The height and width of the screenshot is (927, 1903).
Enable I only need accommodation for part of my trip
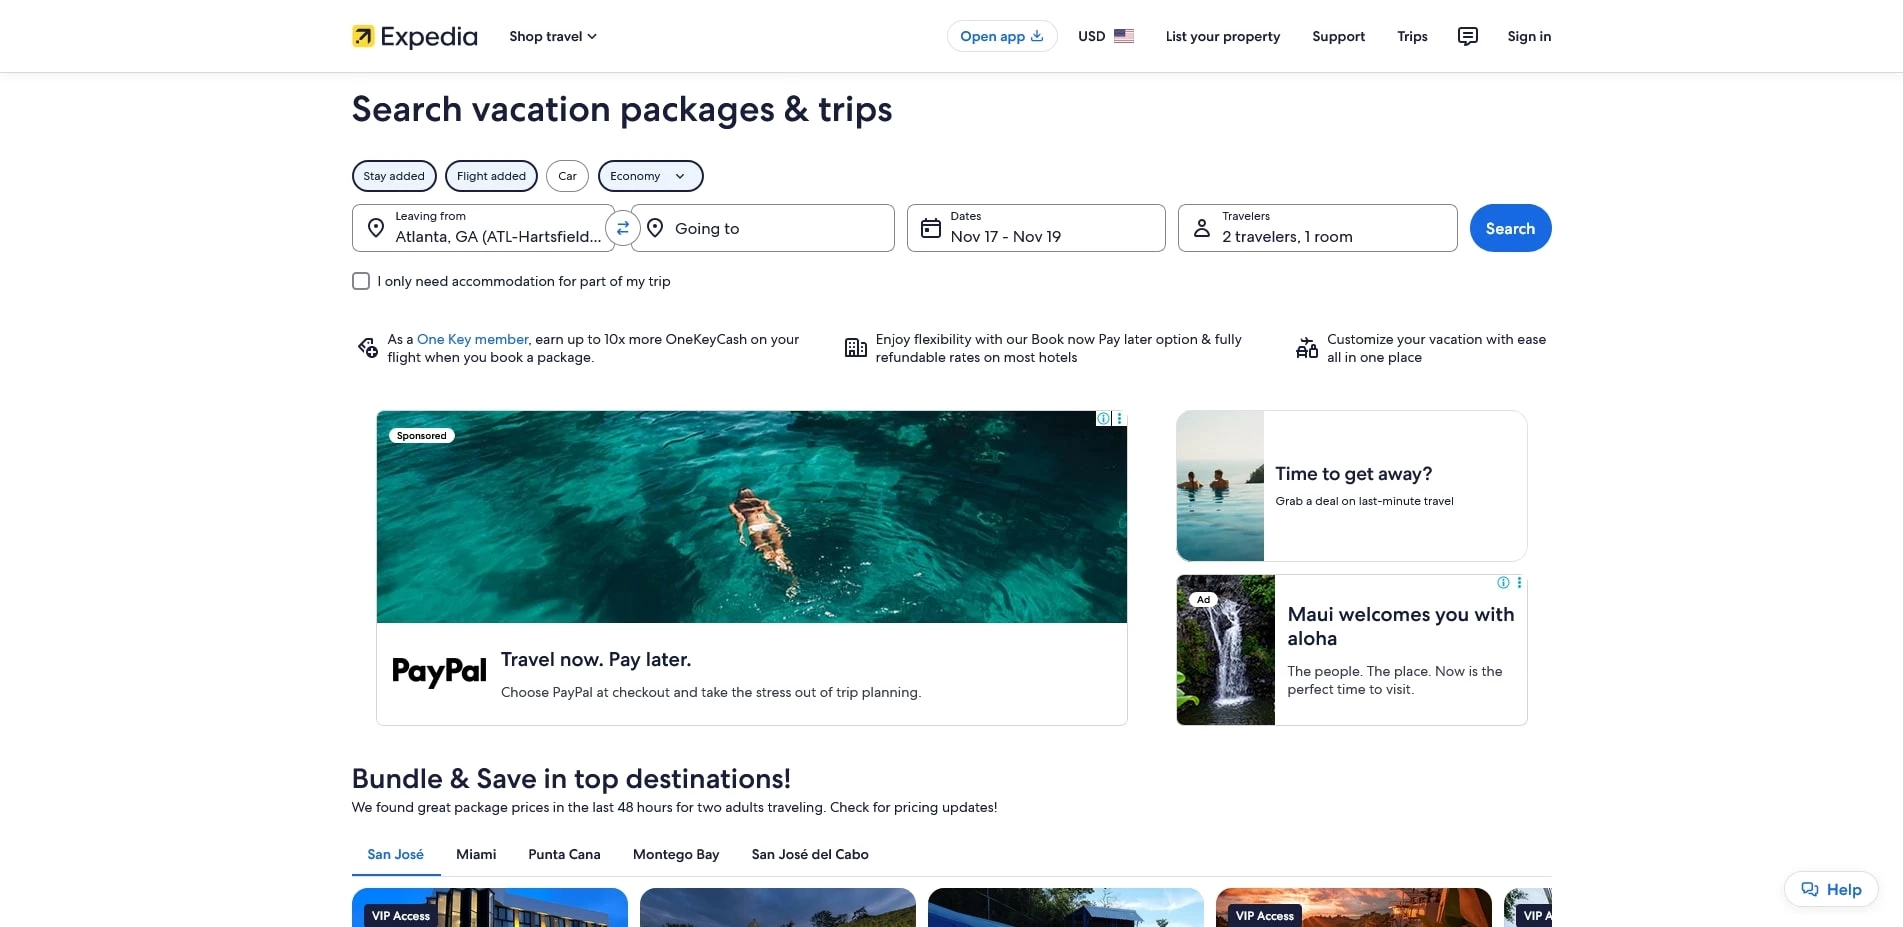click(x=360, y=281)
